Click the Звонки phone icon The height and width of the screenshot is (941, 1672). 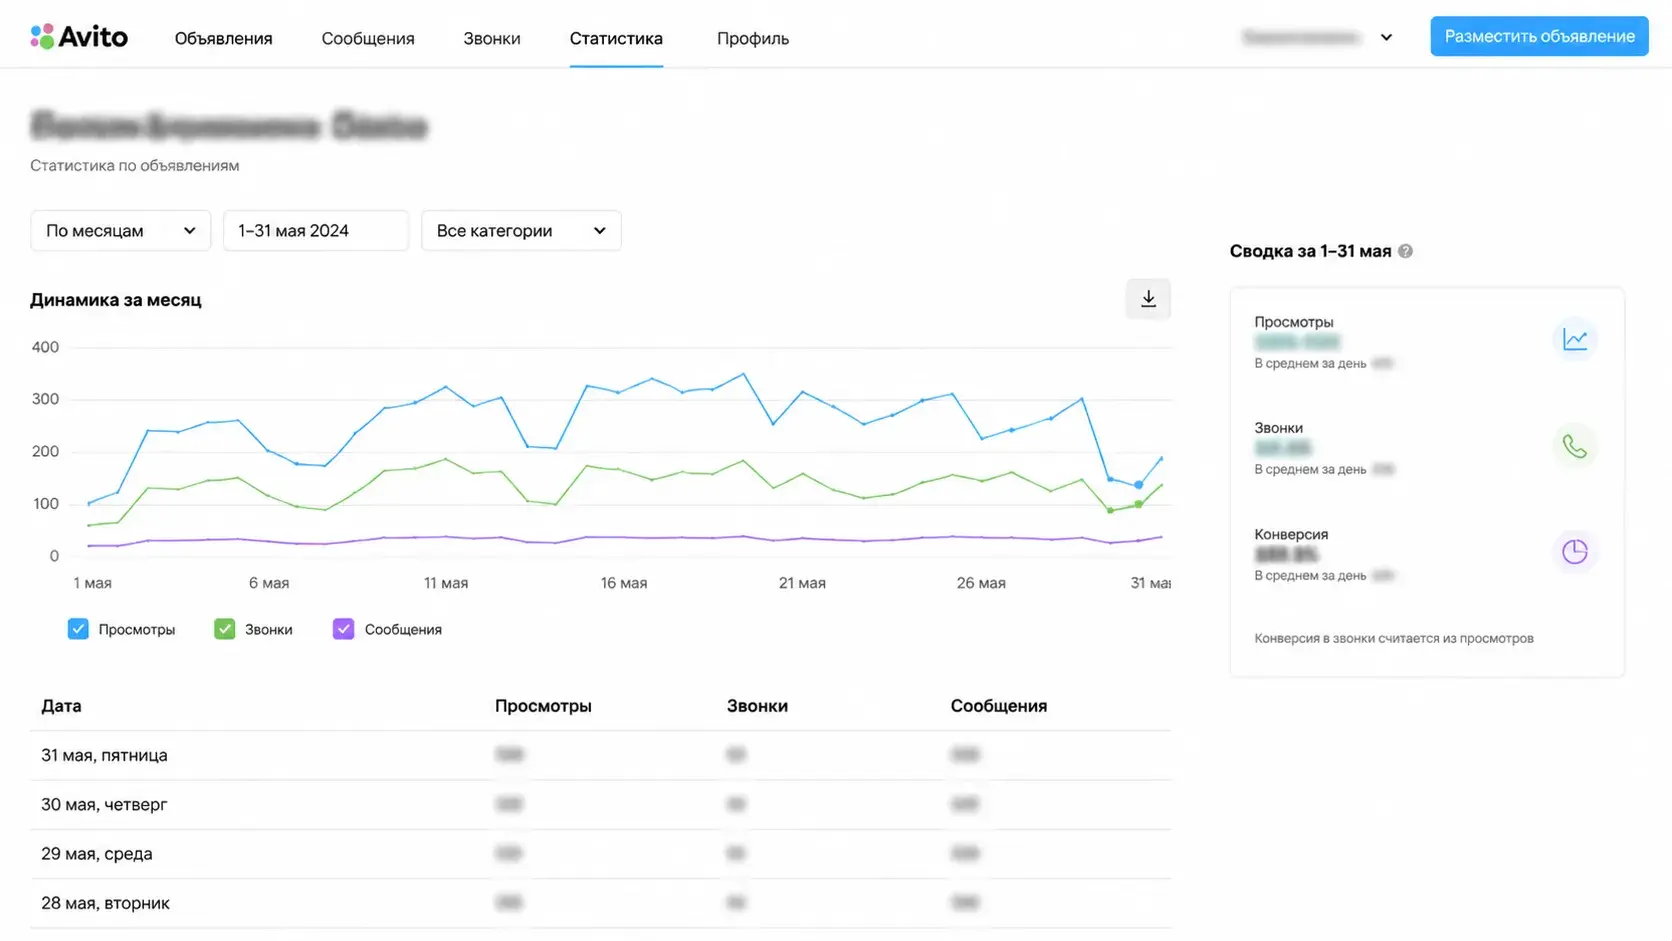pos(1575,446)
